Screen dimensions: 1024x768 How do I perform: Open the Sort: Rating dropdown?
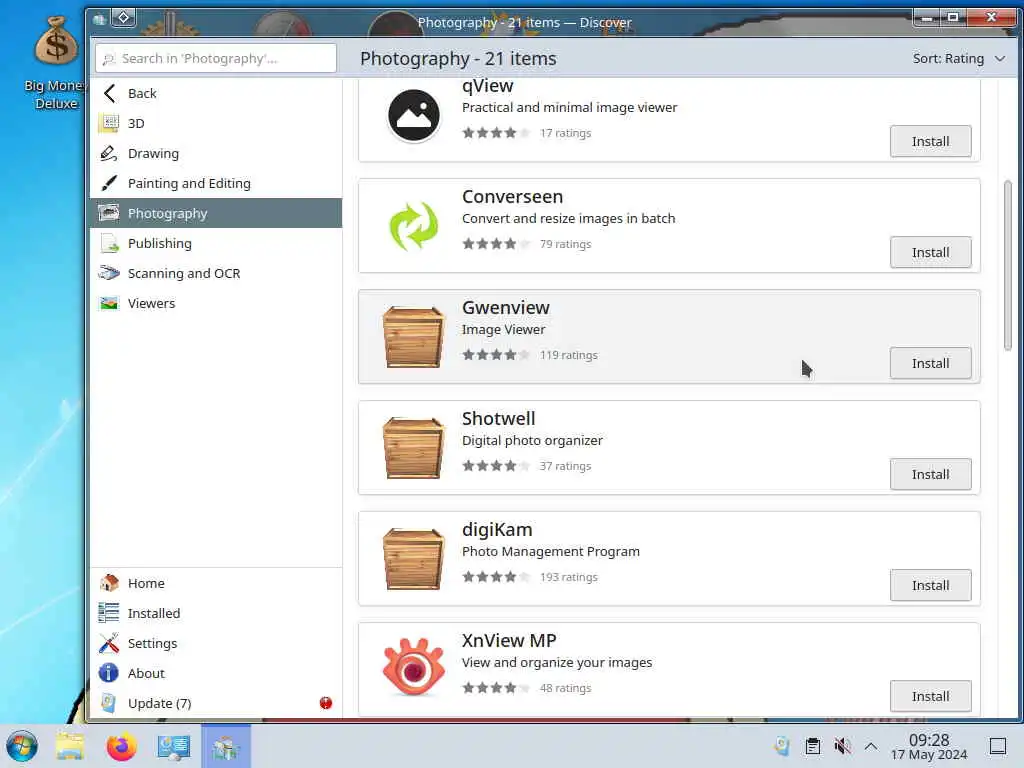click(x=958, y=59)
